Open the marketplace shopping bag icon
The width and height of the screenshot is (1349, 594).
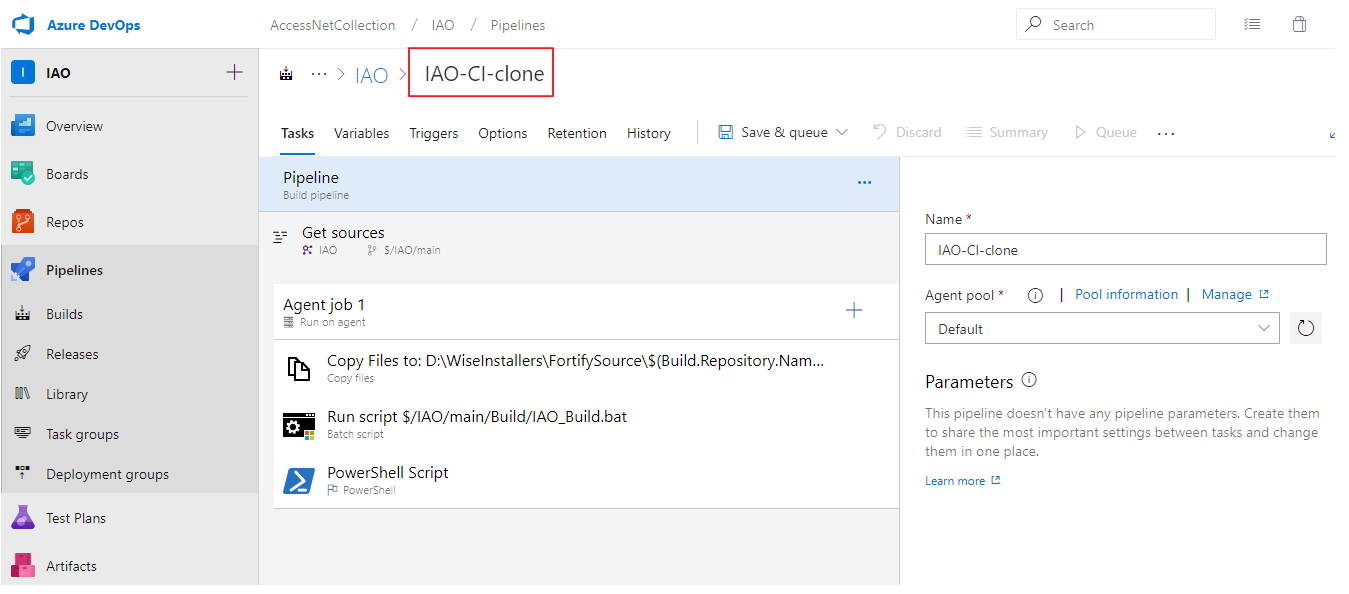pyautogui.click(x=1299, y=25)
